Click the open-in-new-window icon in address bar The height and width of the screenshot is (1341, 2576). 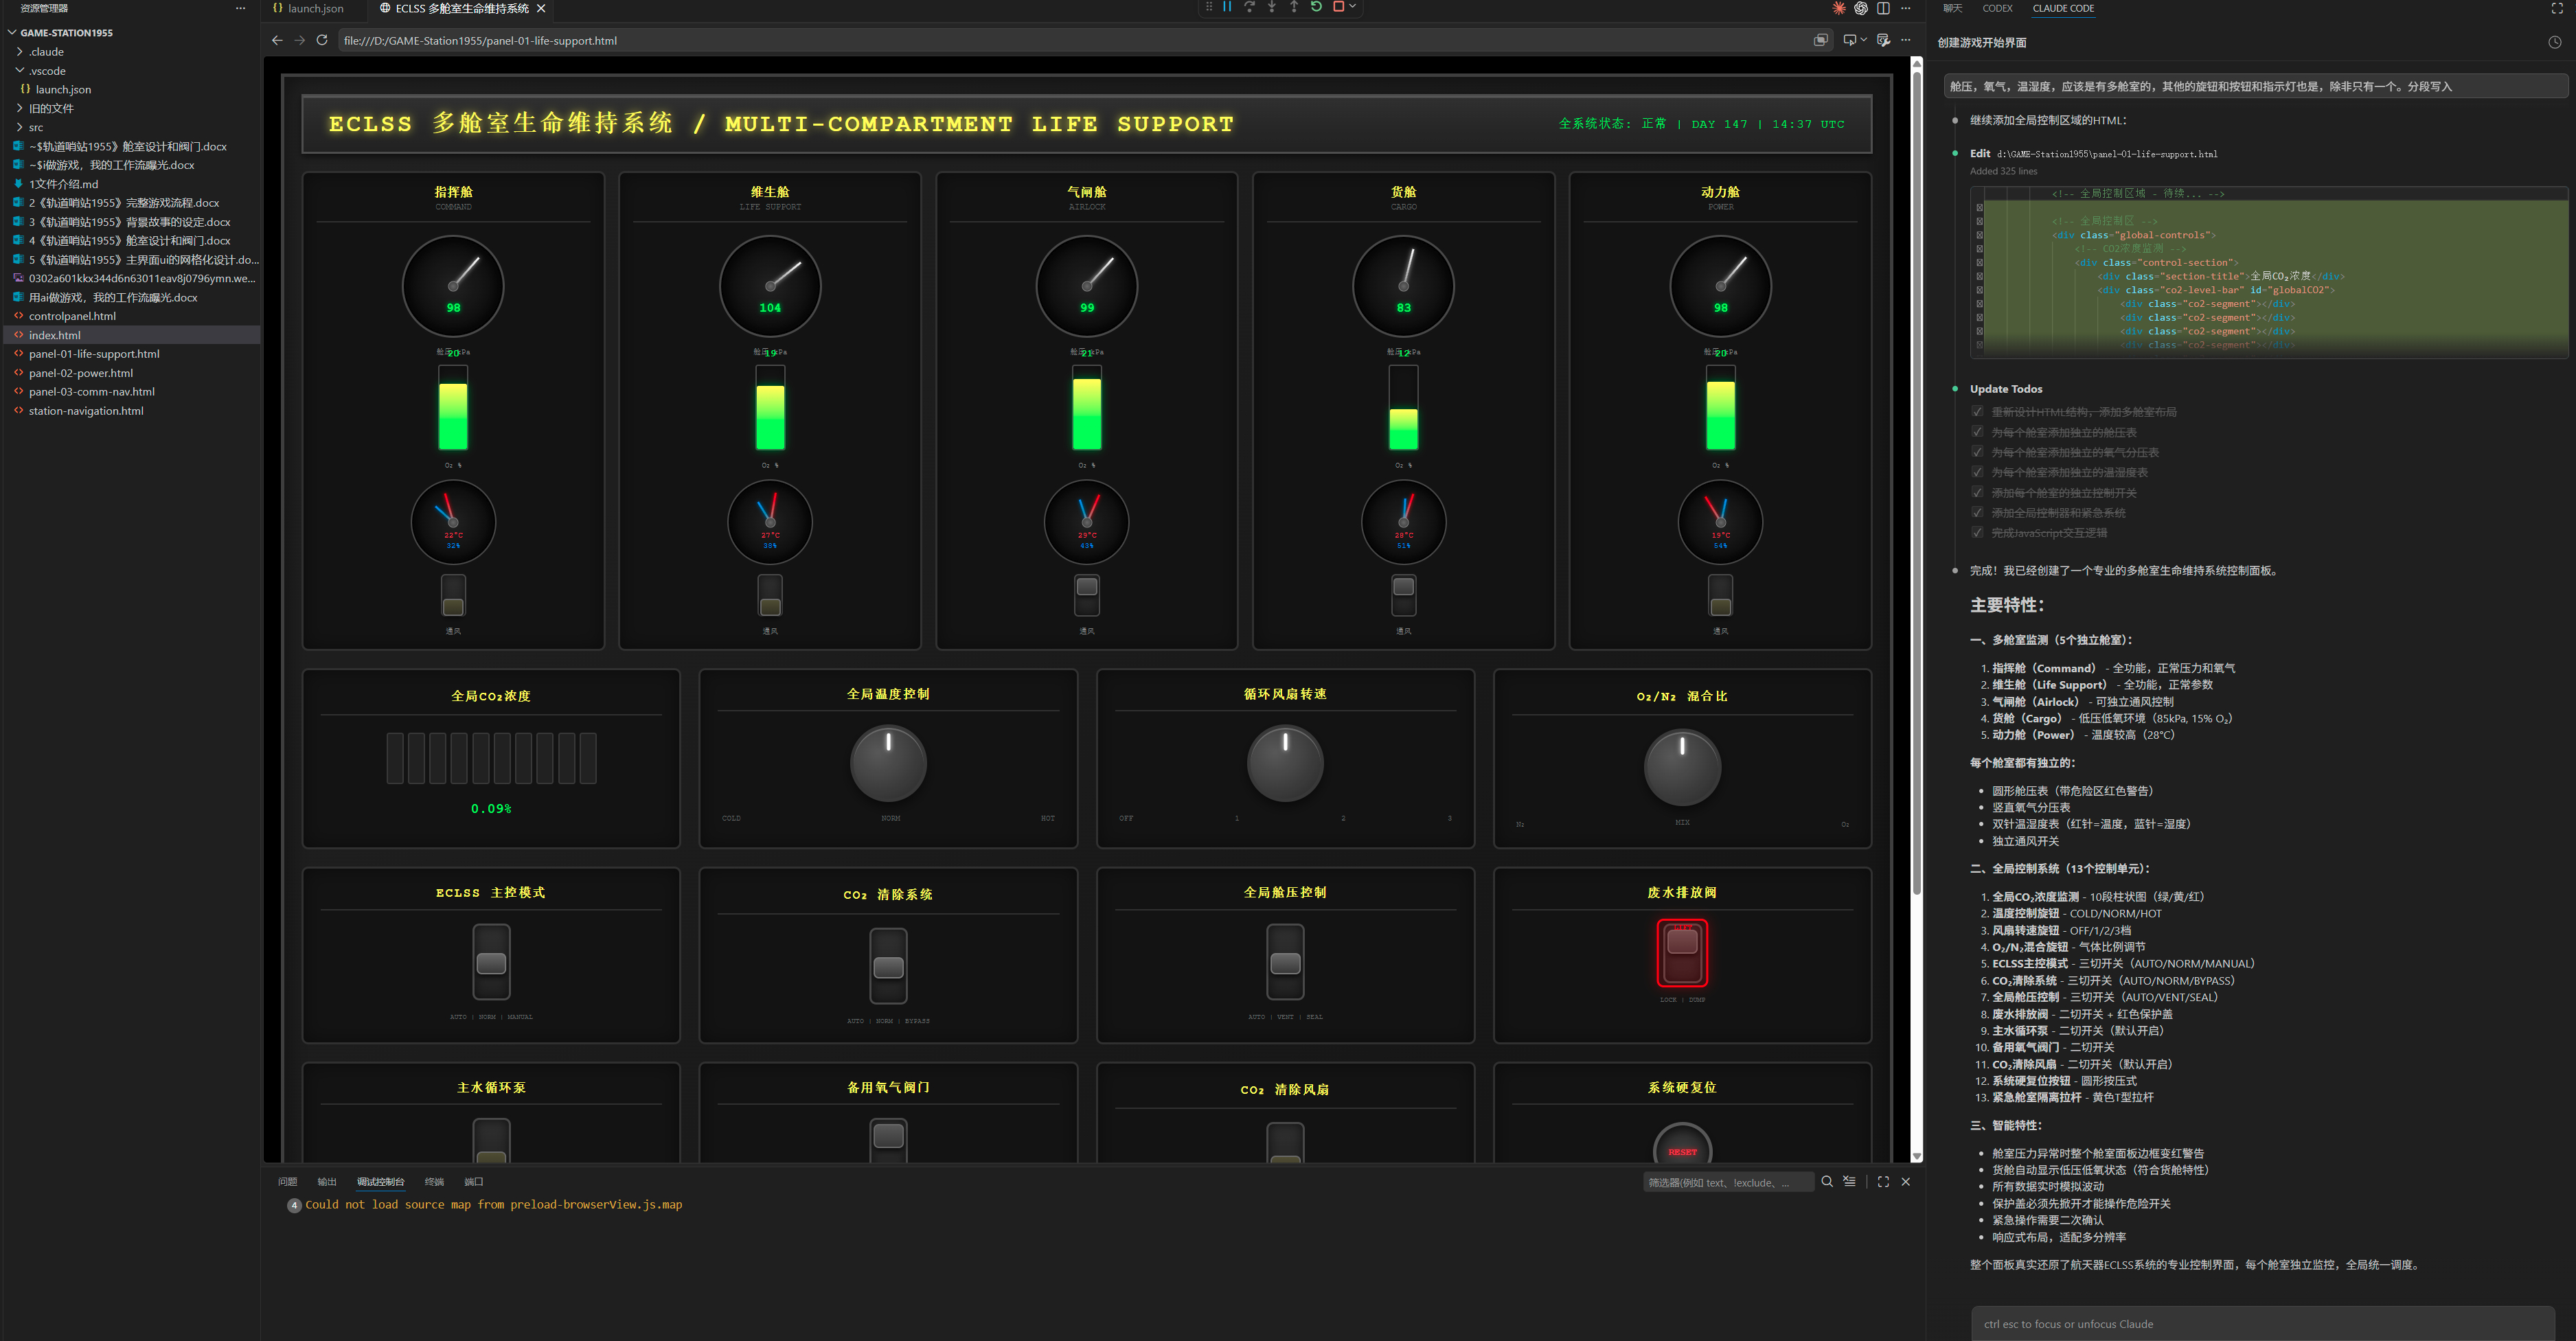coord(1821,40)
